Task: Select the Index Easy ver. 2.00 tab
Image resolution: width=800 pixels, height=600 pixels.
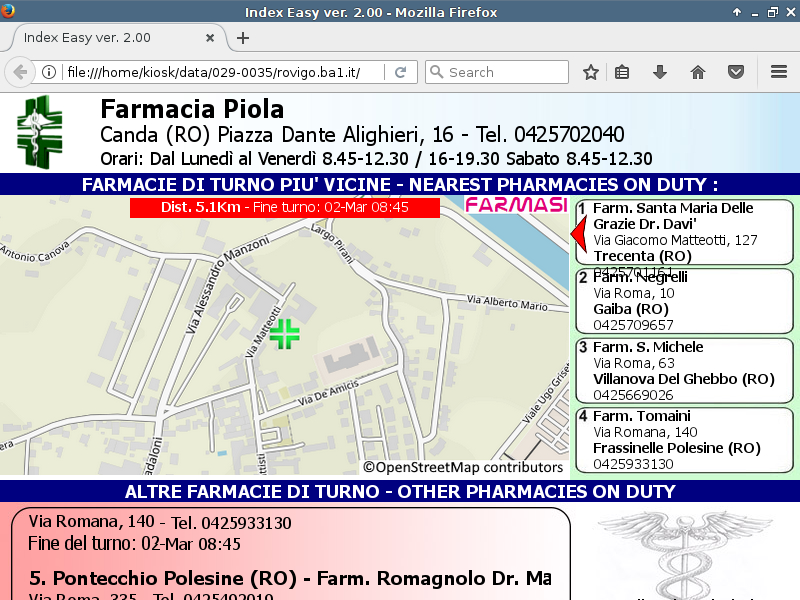Action: tap(110, 38)
